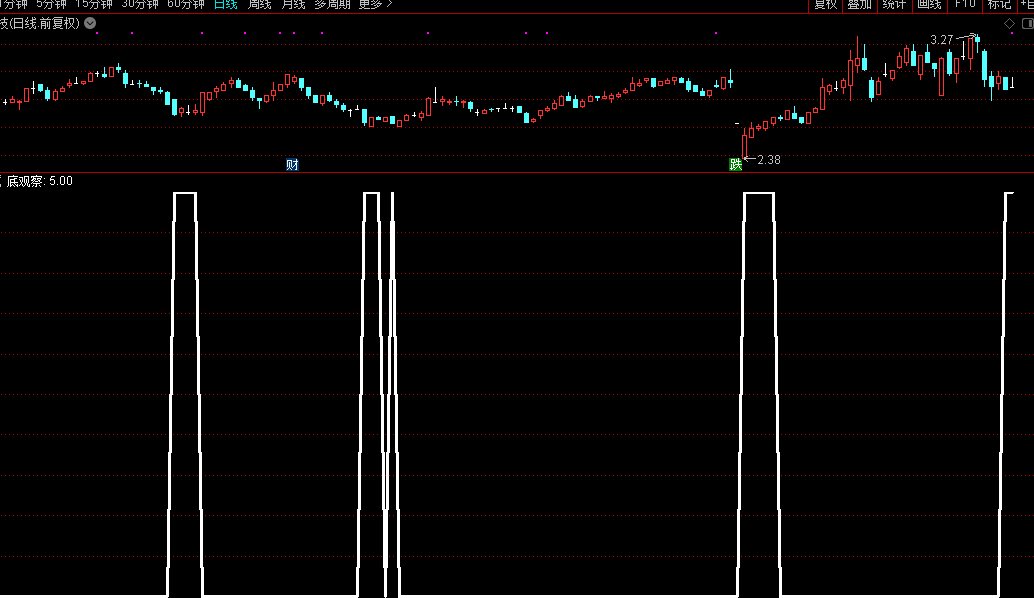This screenshot has width=1034, height=598.
Task: Open the 统计 statistics button
Action: pyautogui.click(x=894, y=4)
